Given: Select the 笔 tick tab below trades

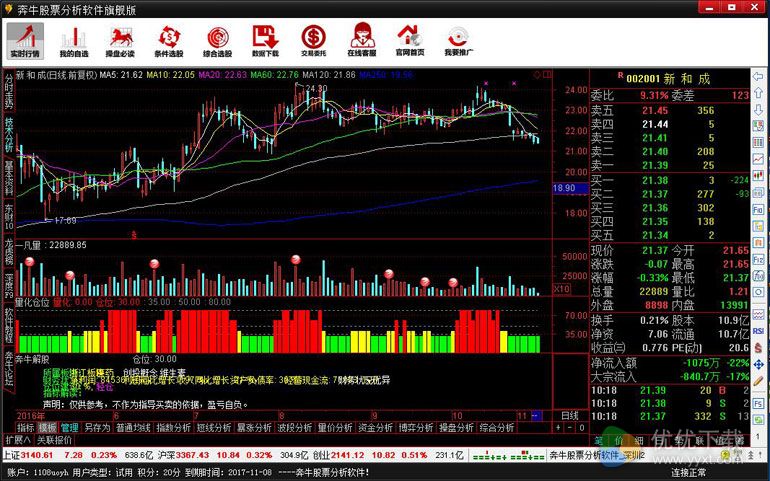Looking at the screenshot, I should coord(599,440).
